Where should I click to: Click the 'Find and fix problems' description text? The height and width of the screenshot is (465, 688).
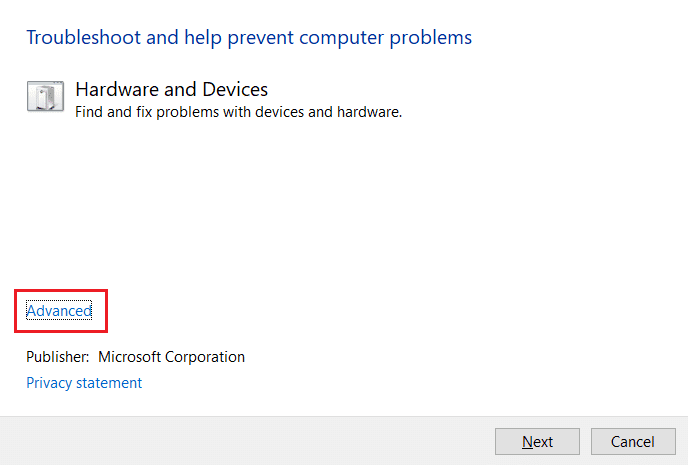click(x=238, y=112)
